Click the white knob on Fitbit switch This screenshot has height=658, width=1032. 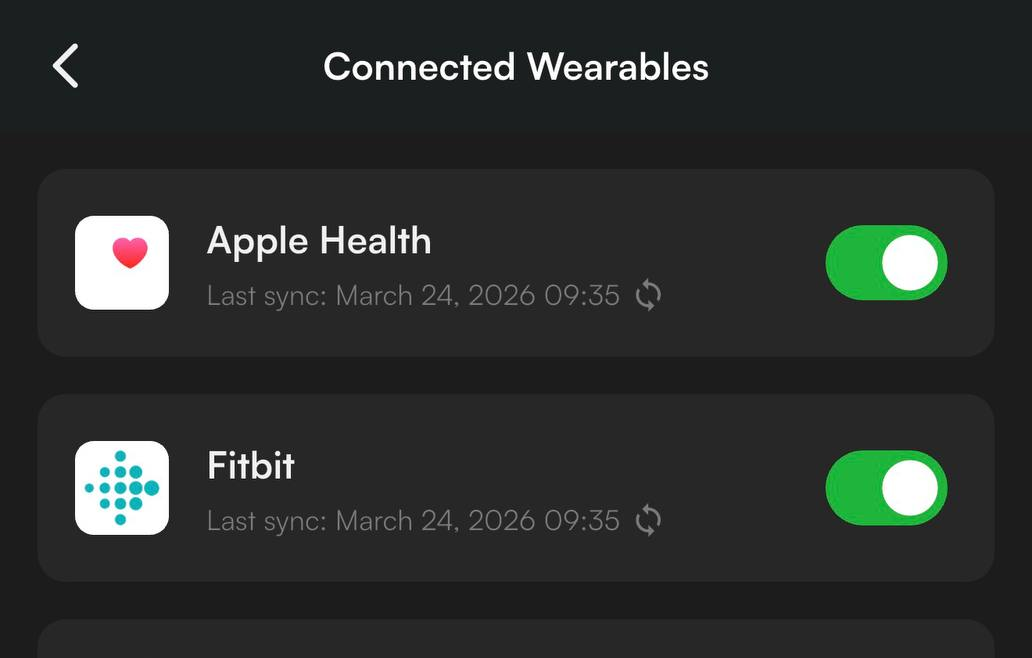910,488
